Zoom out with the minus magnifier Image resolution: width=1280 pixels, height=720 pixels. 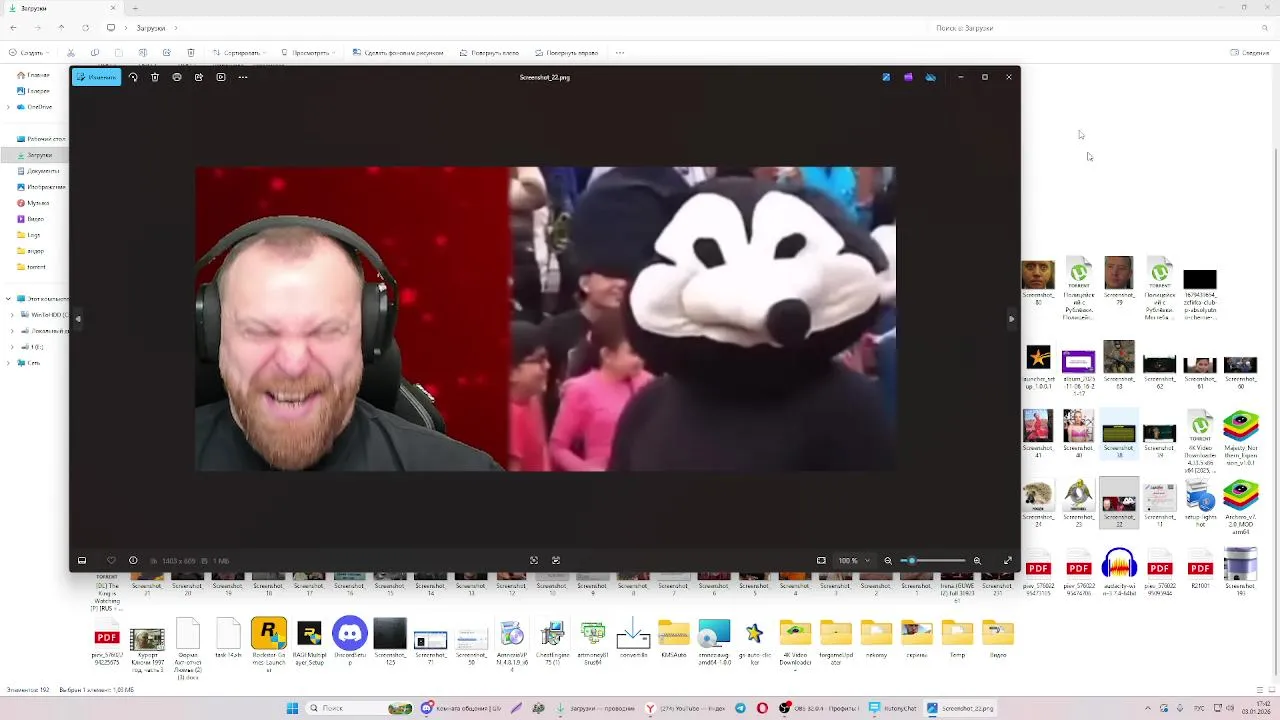[x=888, y=561]
